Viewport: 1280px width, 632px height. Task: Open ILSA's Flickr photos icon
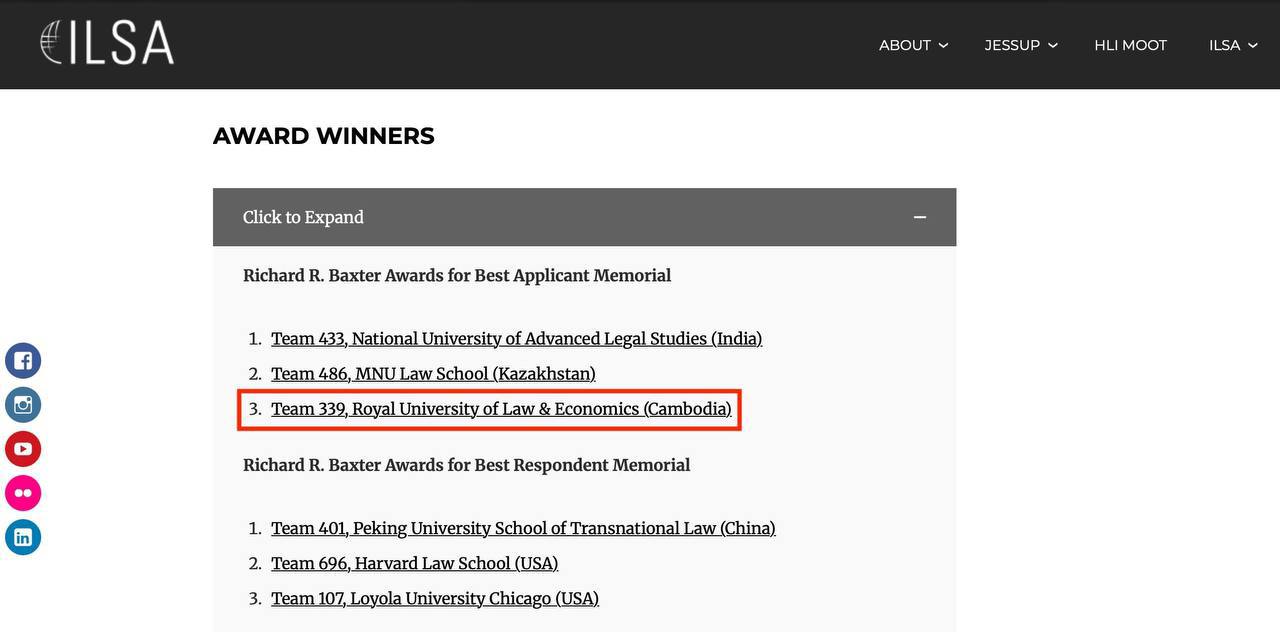click(x=23, y=493)
